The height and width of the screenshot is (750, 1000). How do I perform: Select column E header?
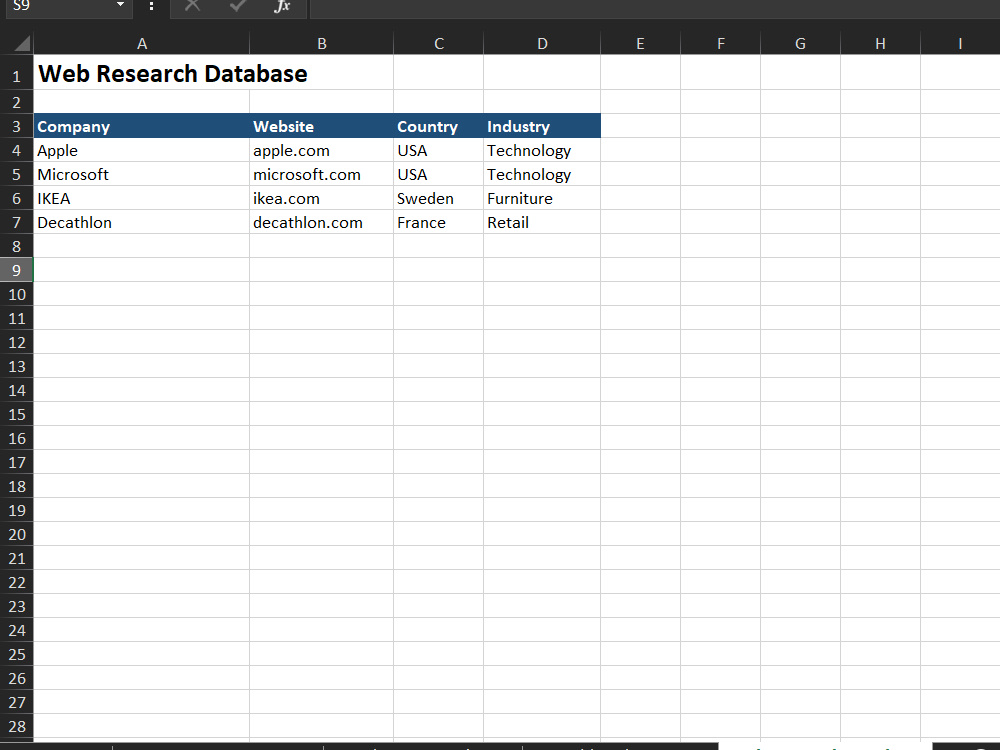[640, 43]
